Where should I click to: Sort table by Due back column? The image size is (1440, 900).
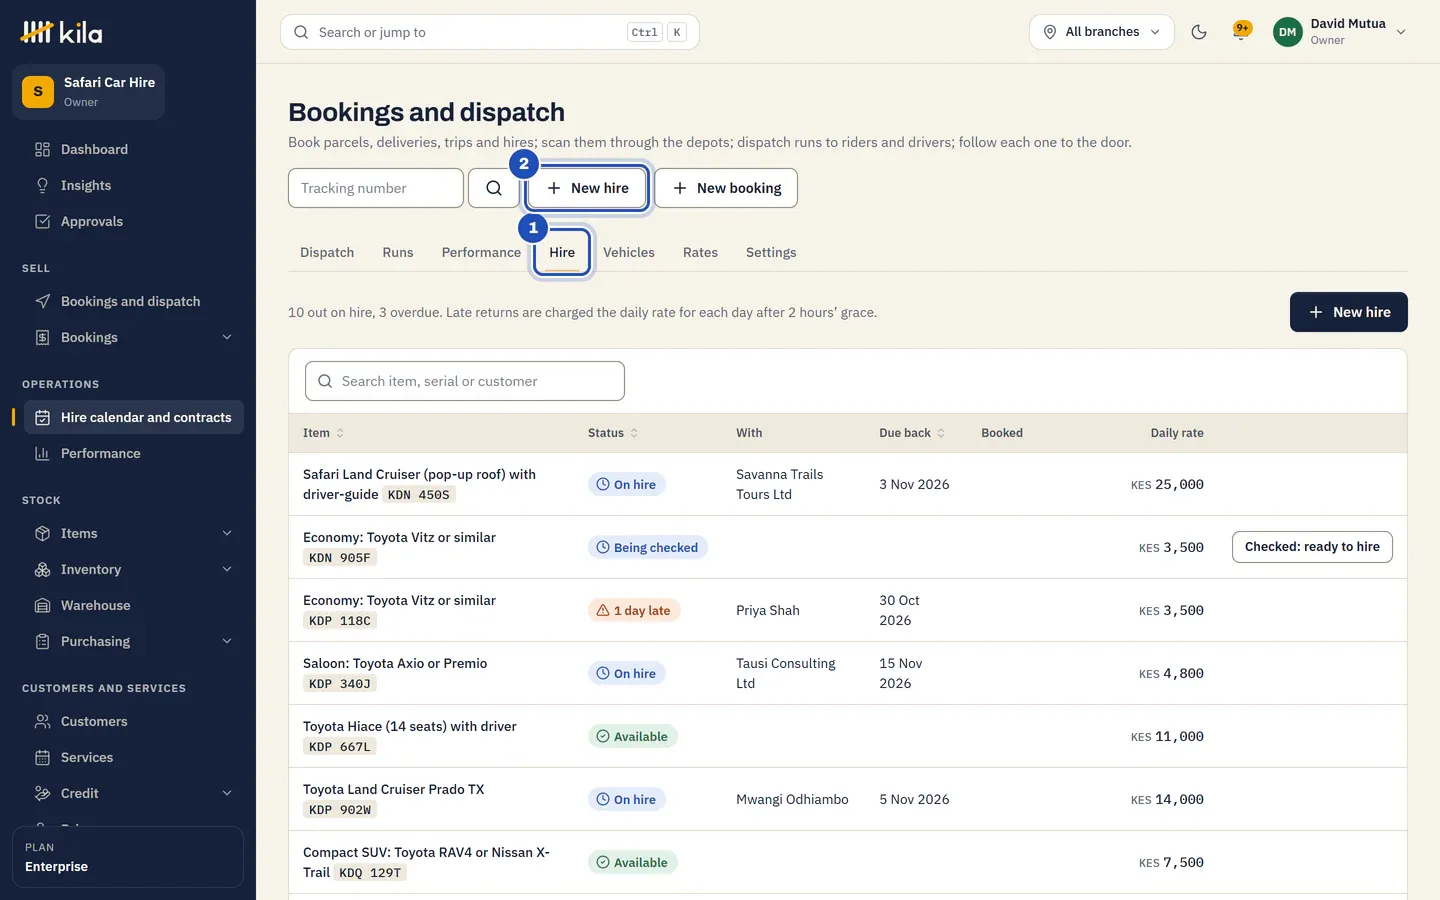coord(912,433)
